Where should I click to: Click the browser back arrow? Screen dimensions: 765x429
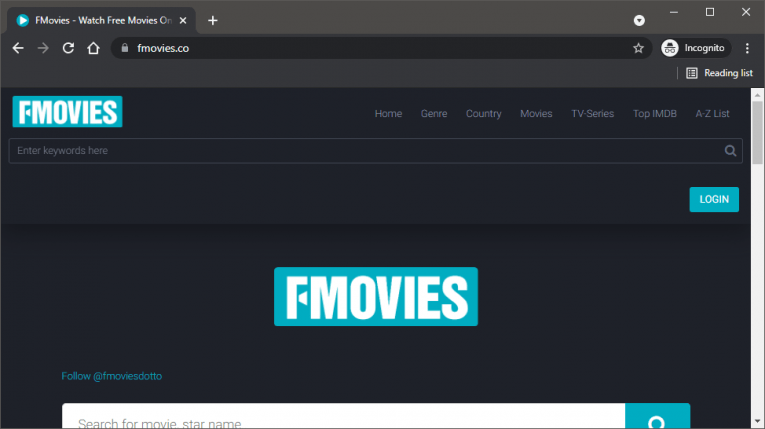(18, 48)
